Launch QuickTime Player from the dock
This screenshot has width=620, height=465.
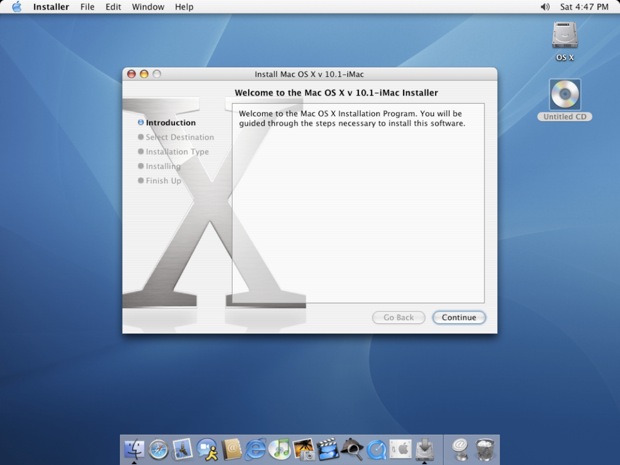pyautogui.click(x=376, y=450)
